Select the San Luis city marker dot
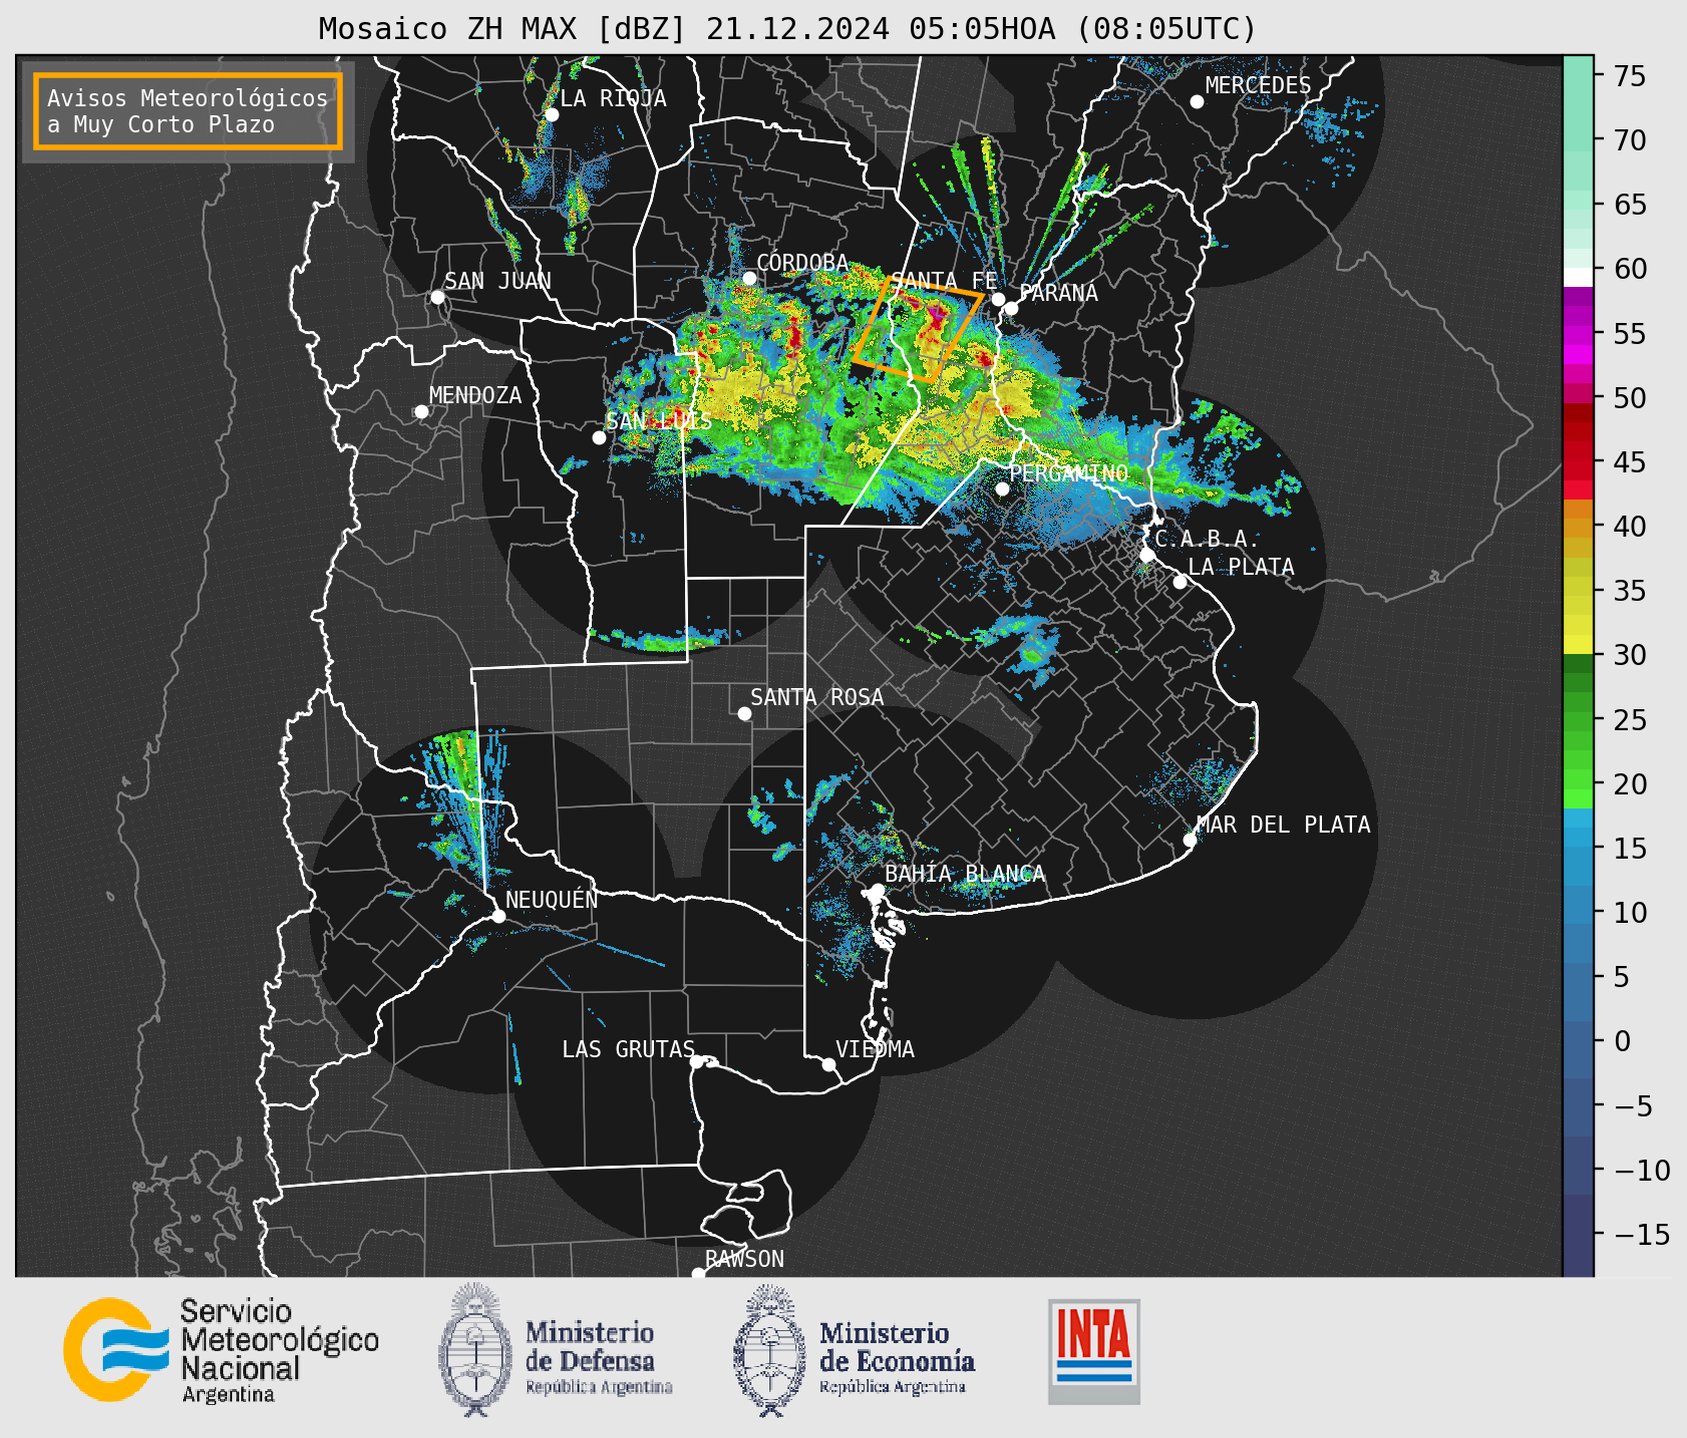This screenshot has height=1438, width=1687. coord(599,438)
